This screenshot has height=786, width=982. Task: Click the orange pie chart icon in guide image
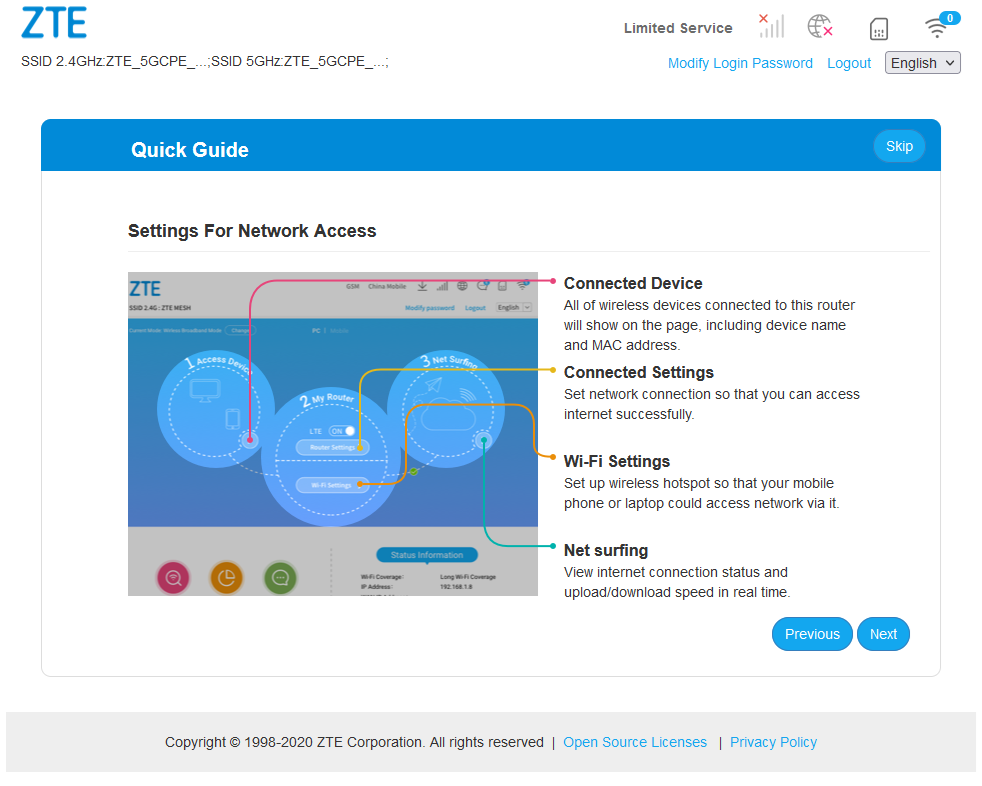click(226, 577)
